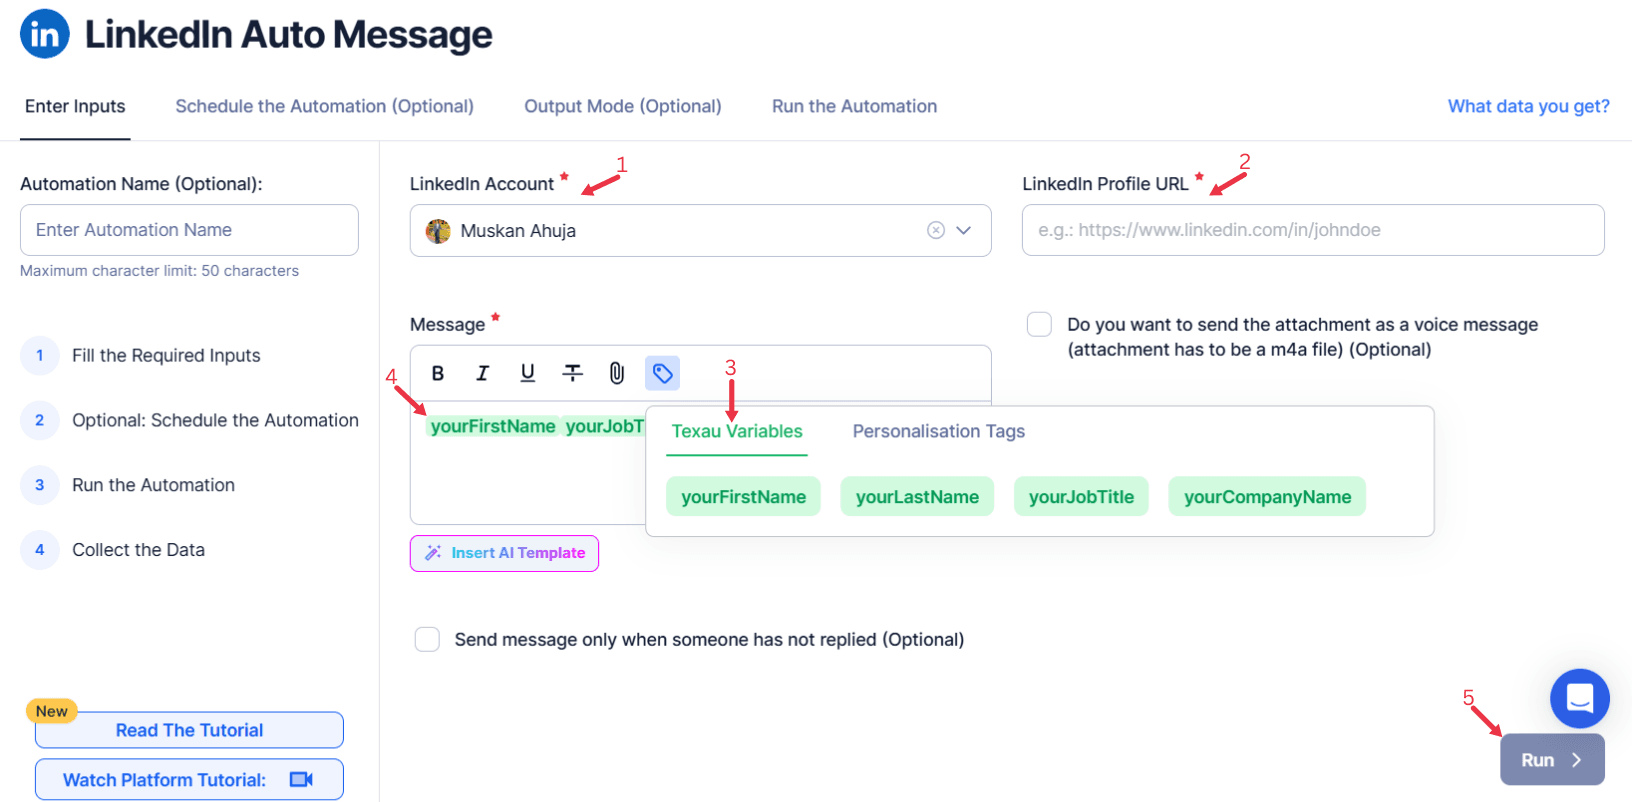Enable sending attachment as voice message
Image resolution: width=1632 pixels, height=802 pixels.
(x=1040, y=325)
